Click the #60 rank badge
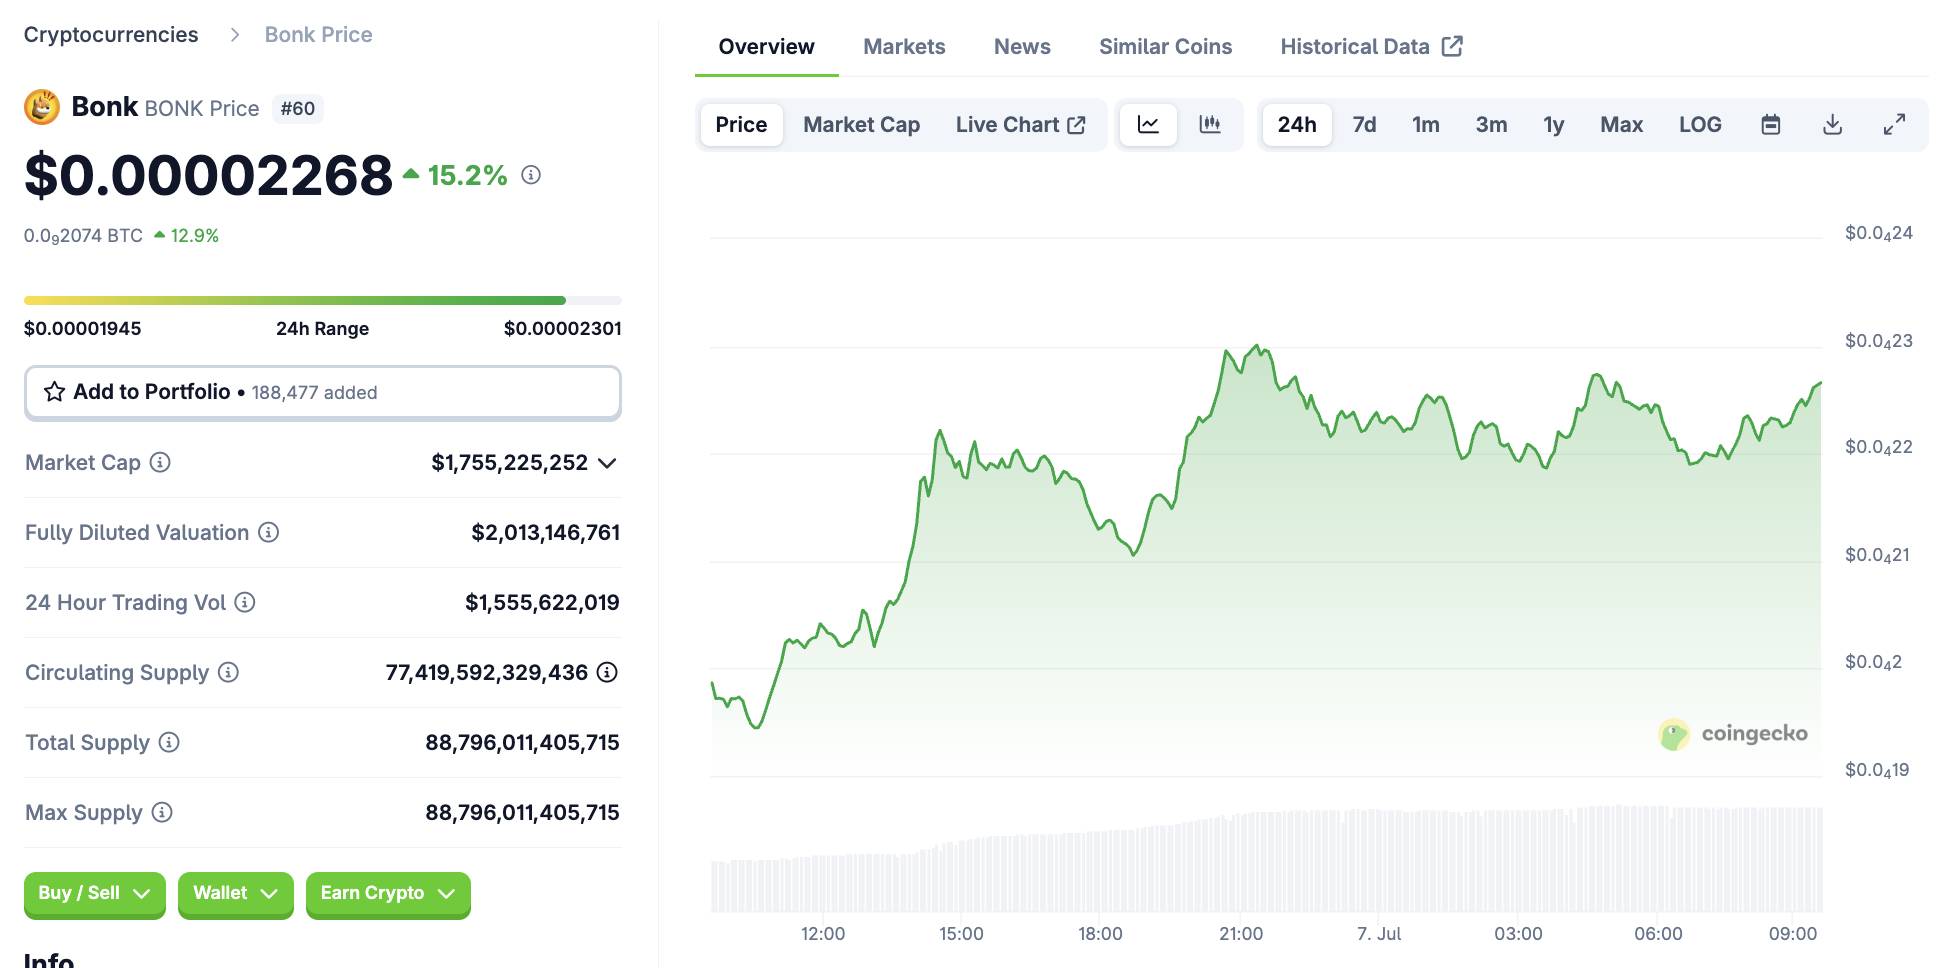 click(x=297, y=108)
